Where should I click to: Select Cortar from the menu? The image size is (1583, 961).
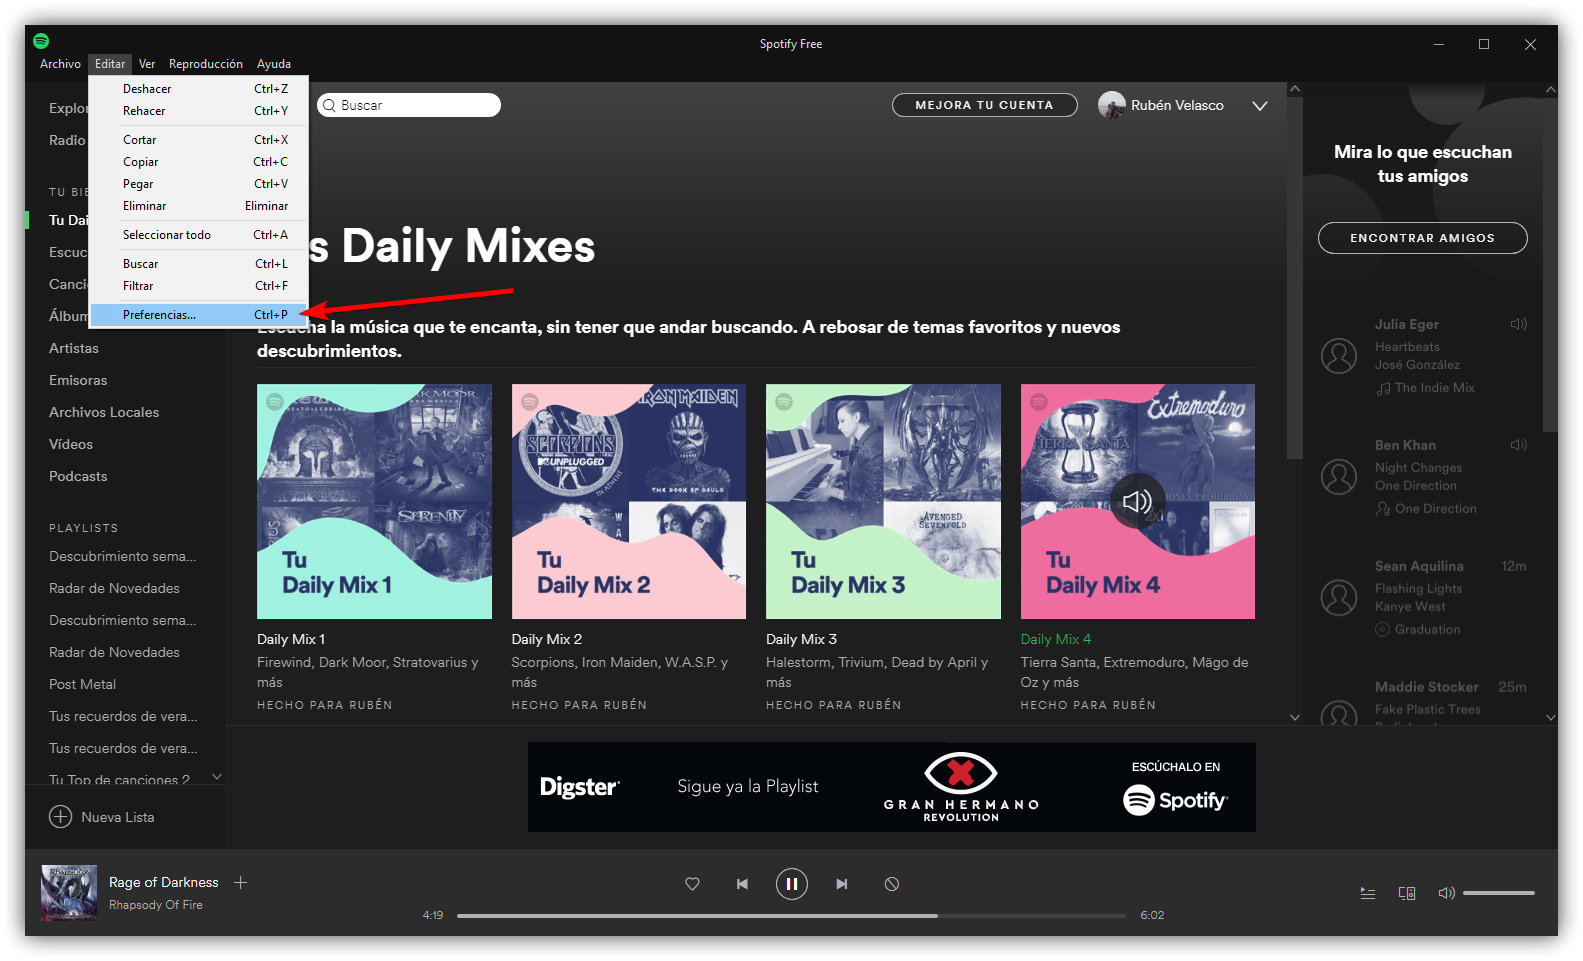198,140
